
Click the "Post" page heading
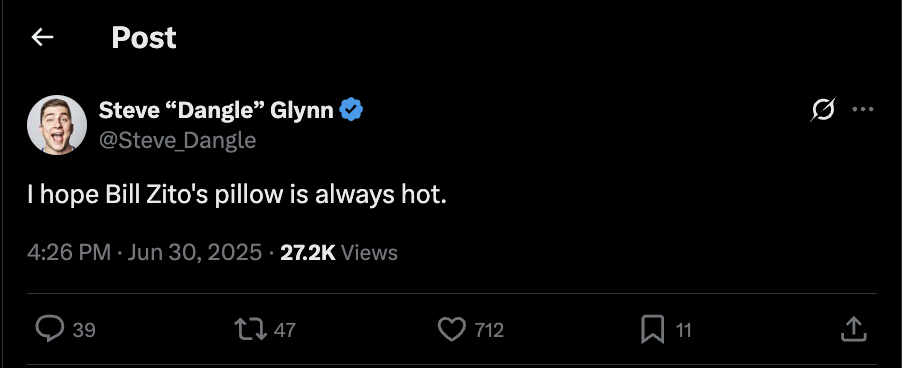pos(144,38)
